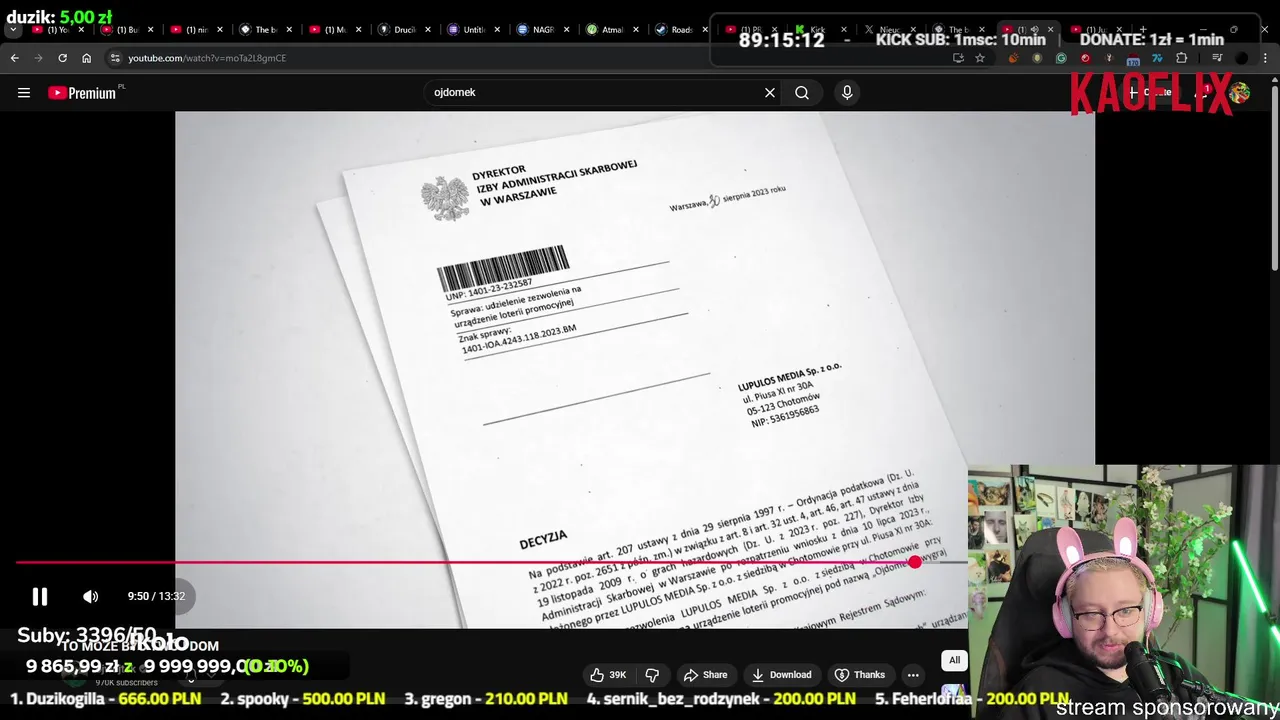Bookmark this page with star icon

(x=980, y=58)
